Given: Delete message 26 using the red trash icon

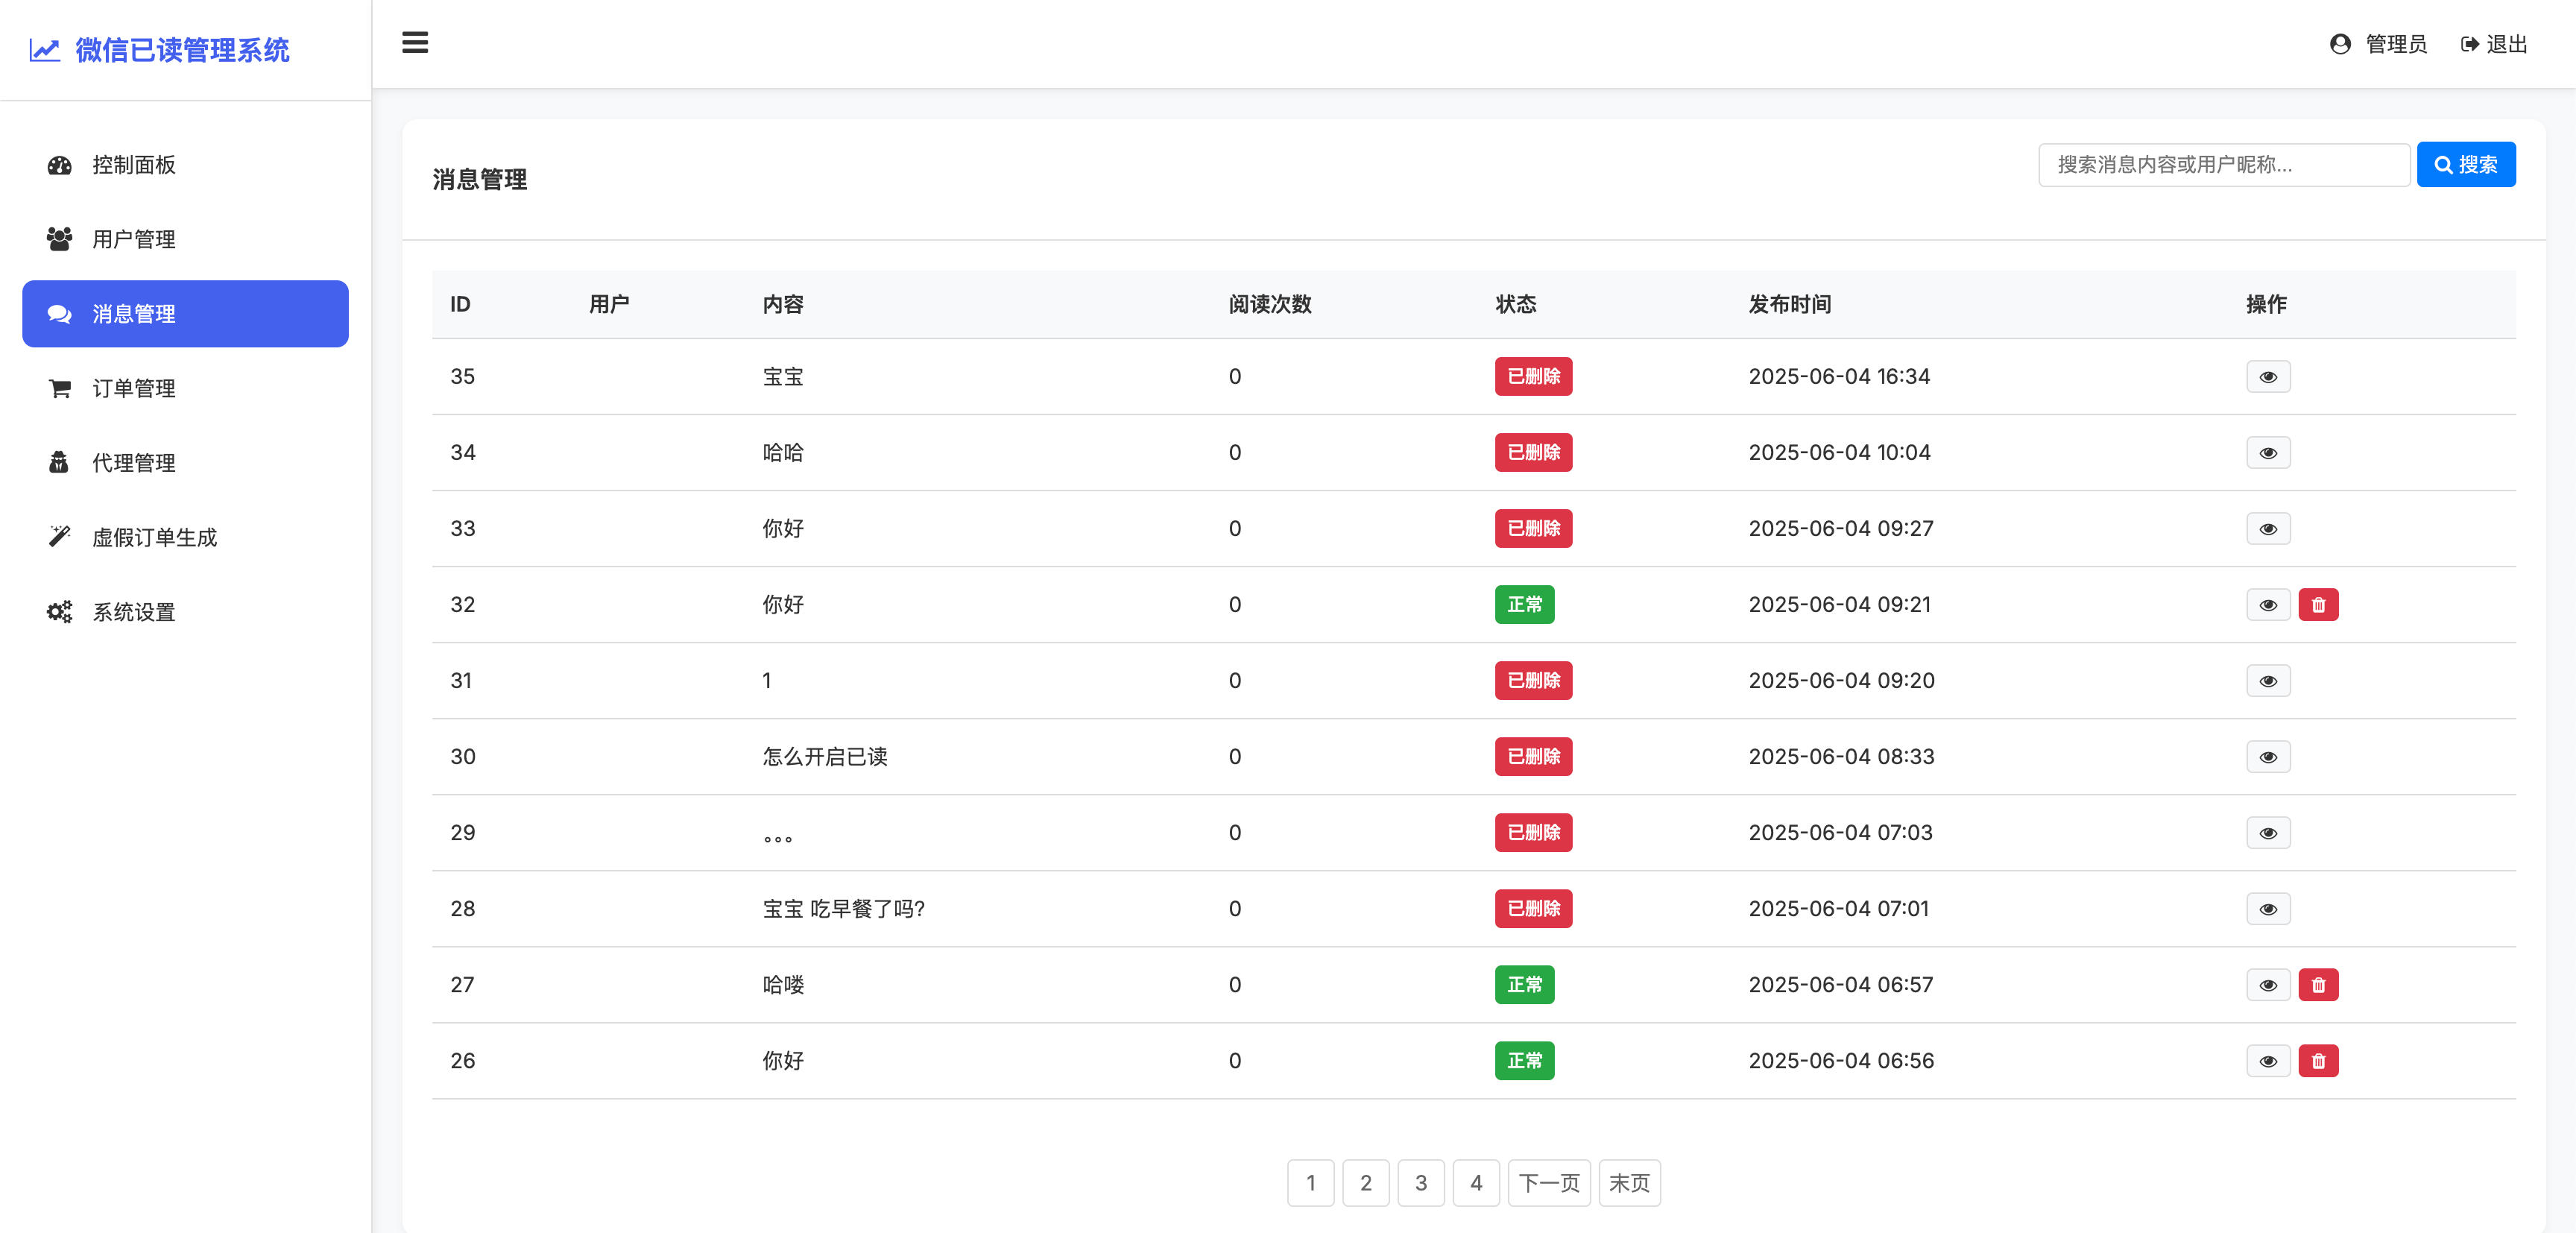Looking at the screenshot, I should 2318,1061.
